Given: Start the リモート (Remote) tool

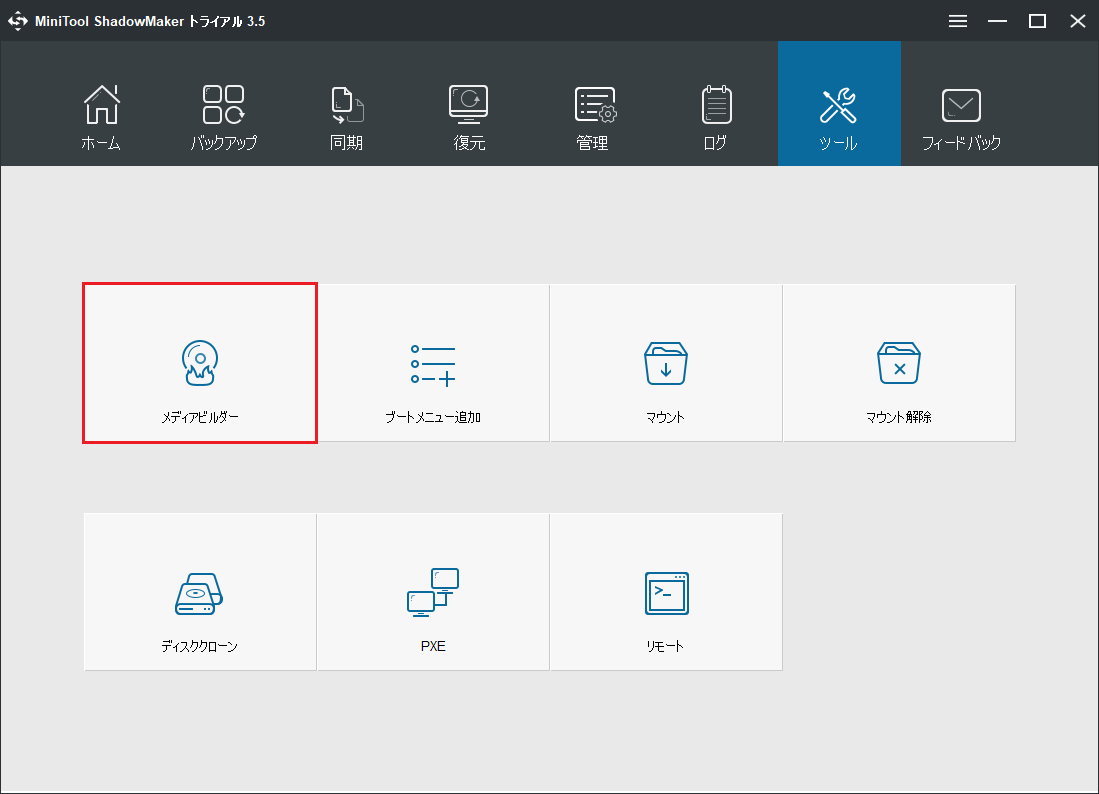Looking at the screenshot, I should pyautogui.click(x=665, y=591).
